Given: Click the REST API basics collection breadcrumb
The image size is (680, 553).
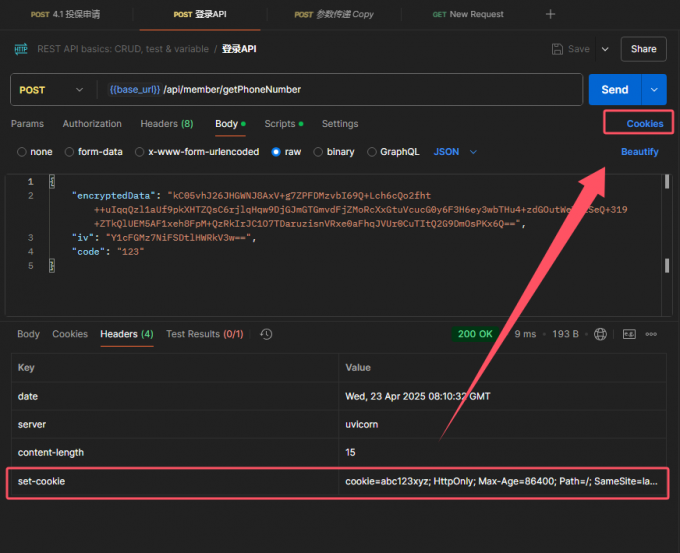Looking at the screenshot, I should click(x=123, y=49).
